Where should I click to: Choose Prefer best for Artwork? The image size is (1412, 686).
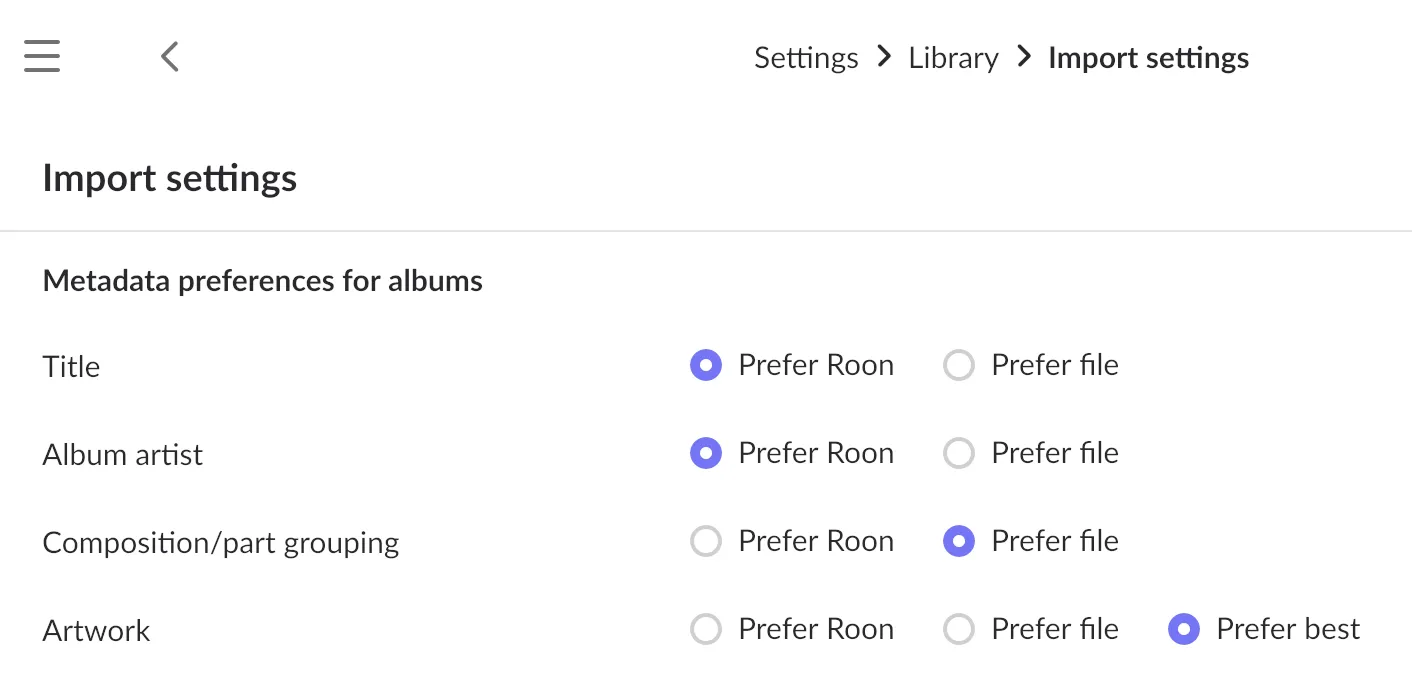pyautogui.click(x=1184, y=630)
